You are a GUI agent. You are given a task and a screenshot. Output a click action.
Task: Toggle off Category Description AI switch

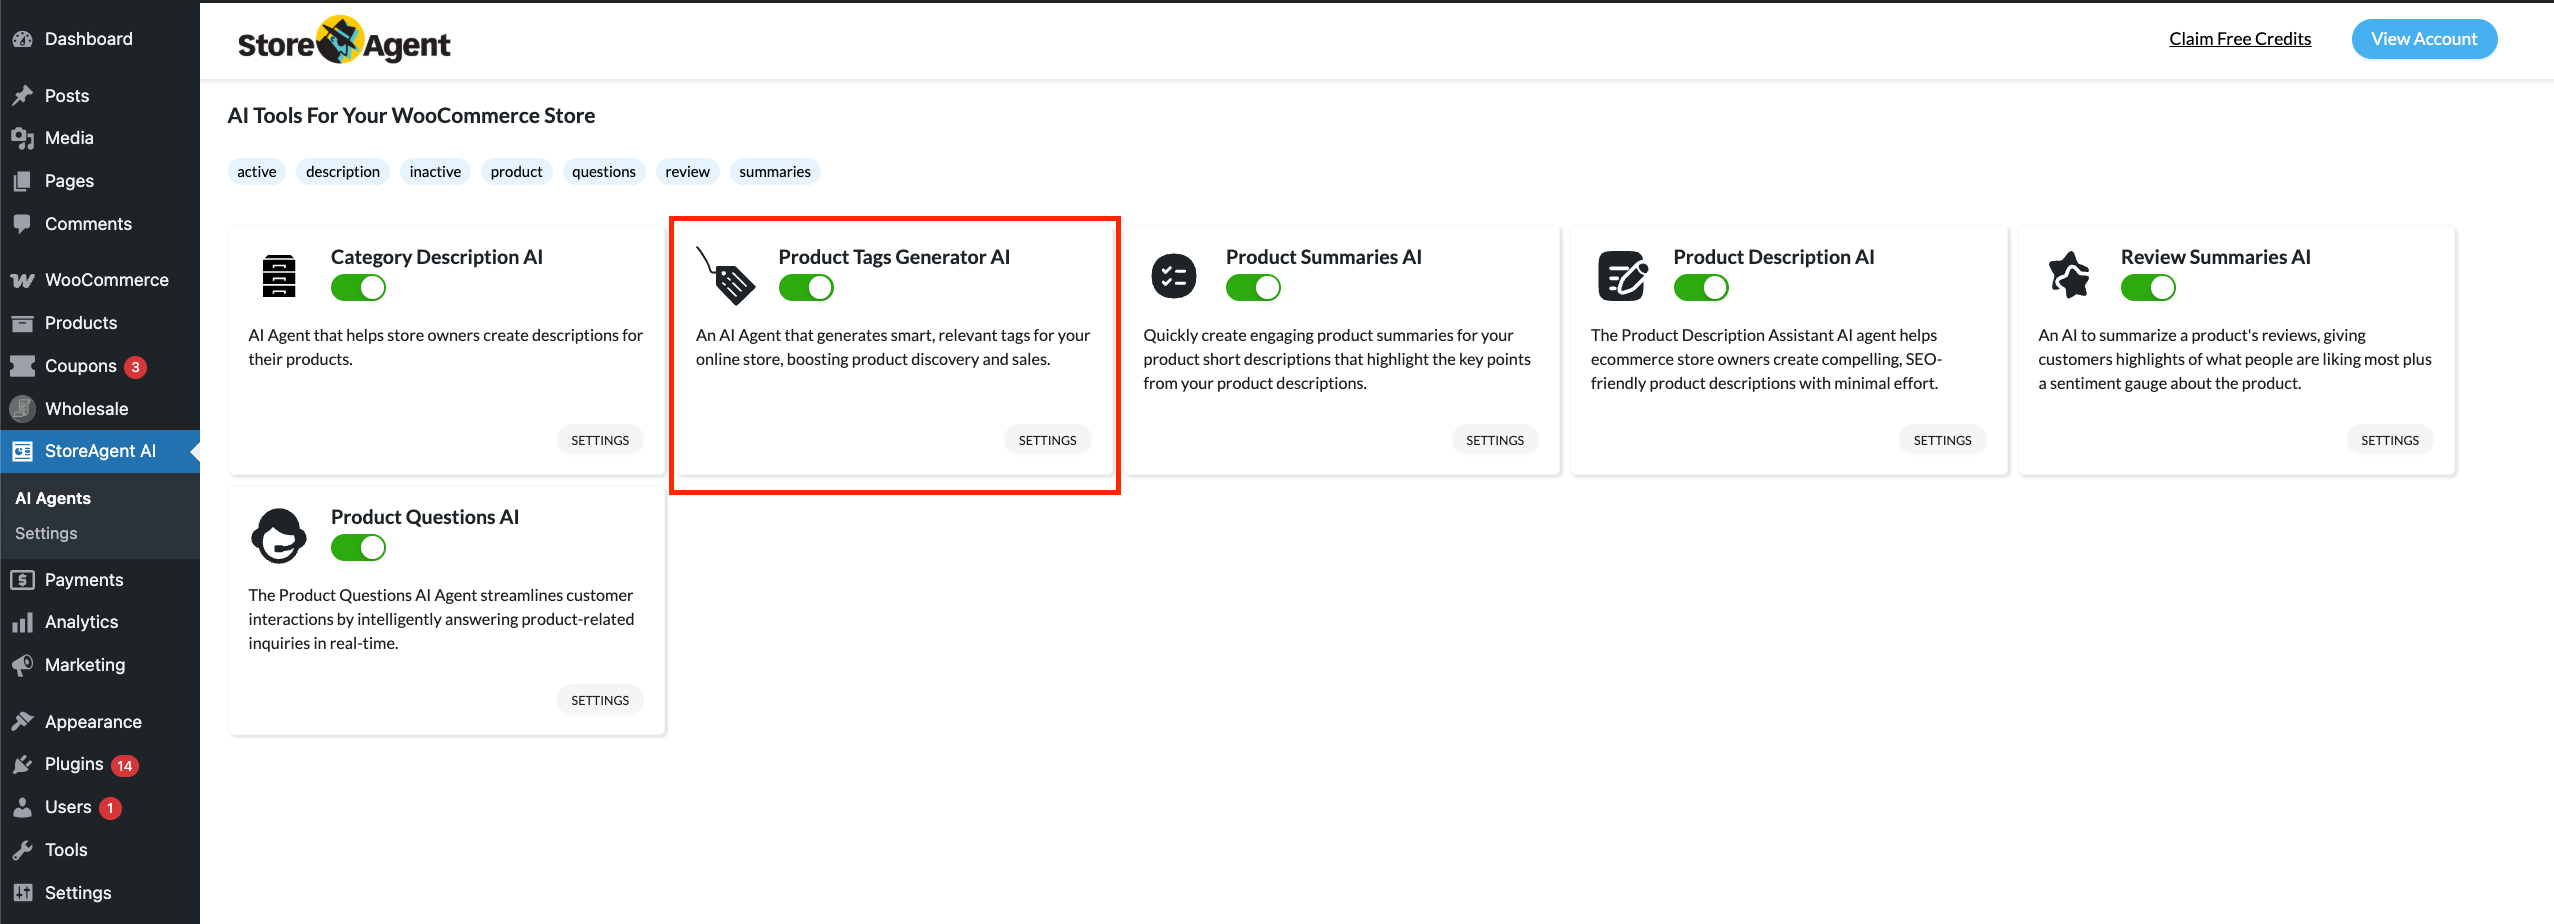(x=358, y=288)
